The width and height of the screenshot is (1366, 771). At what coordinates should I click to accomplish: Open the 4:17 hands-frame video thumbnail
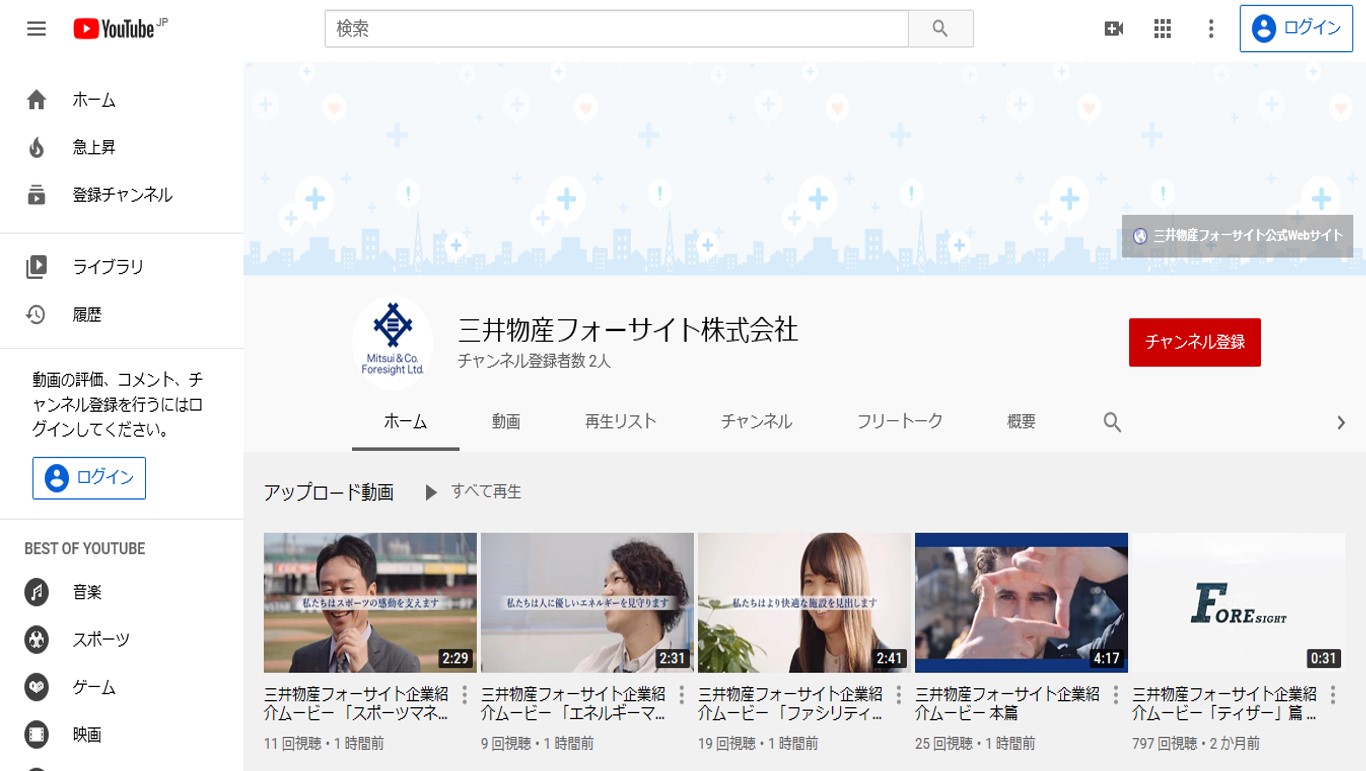tap(1021, 602)
